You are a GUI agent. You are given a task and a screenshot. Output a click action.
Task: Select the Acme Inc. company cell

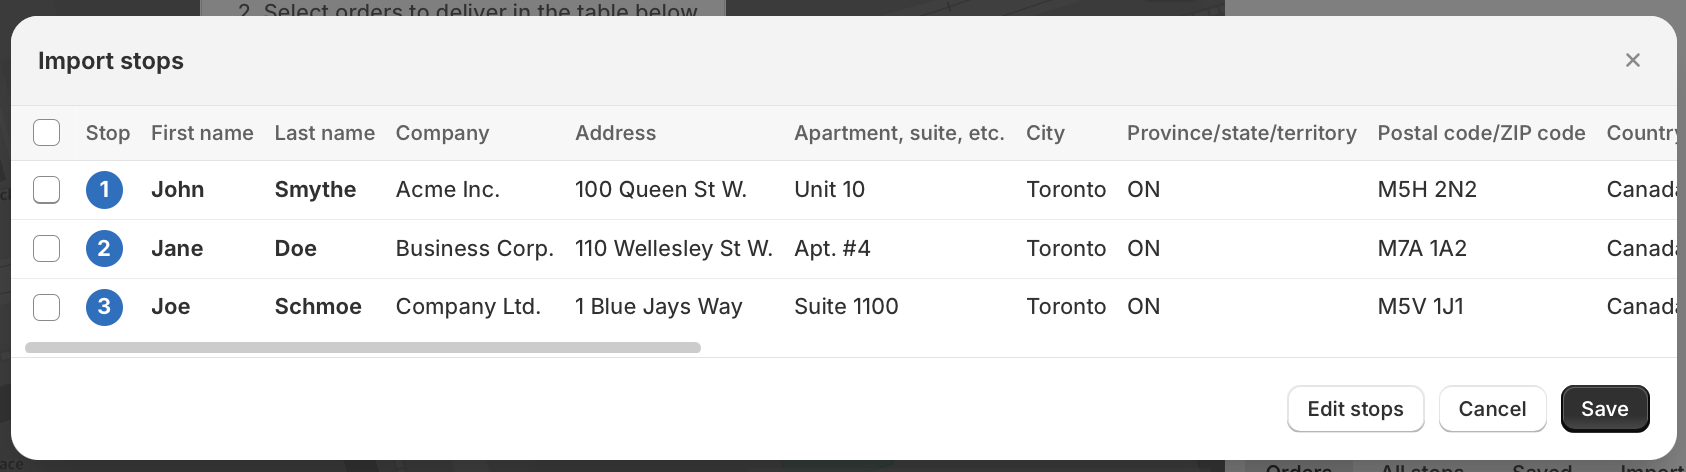pyautogui.click(x=447, y=190)
